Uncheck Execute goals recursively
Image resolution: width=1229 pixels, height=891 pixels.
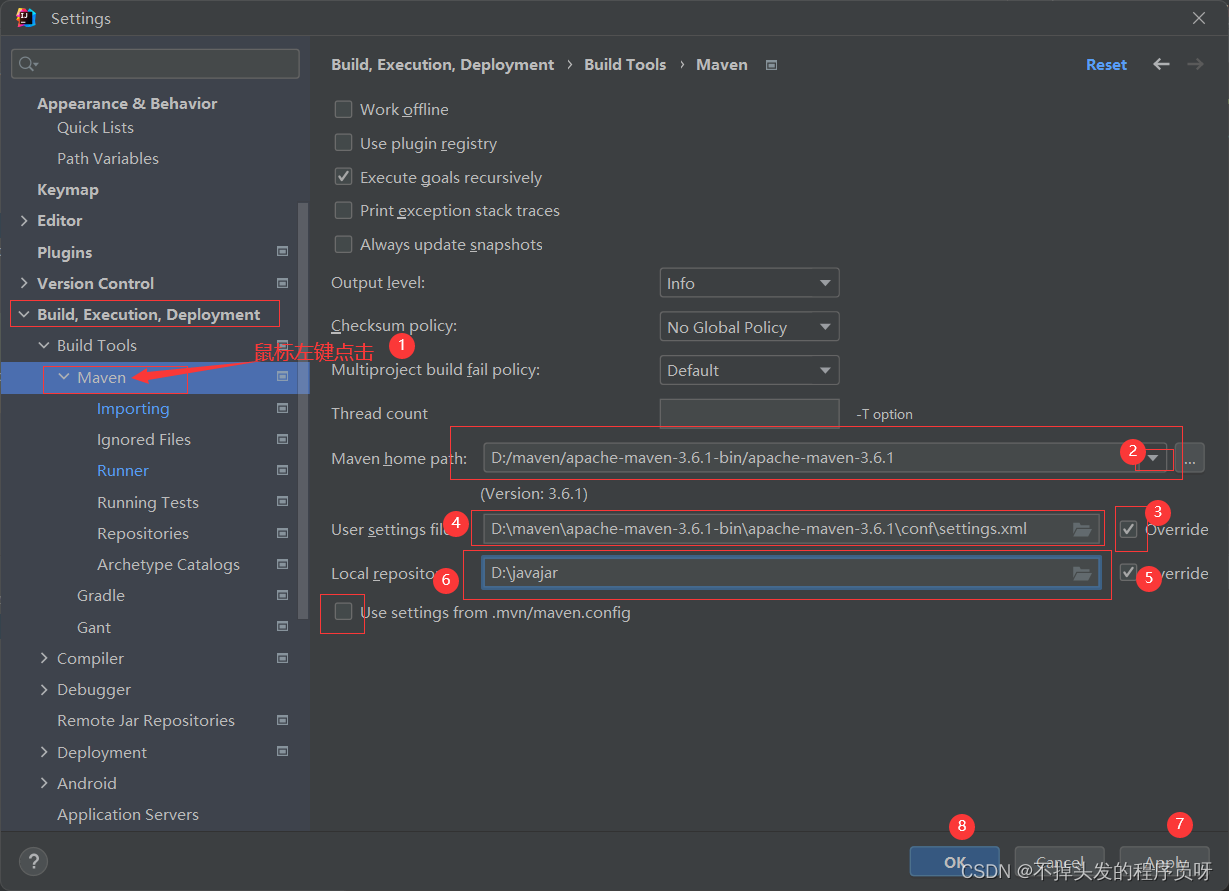[343, 177]
